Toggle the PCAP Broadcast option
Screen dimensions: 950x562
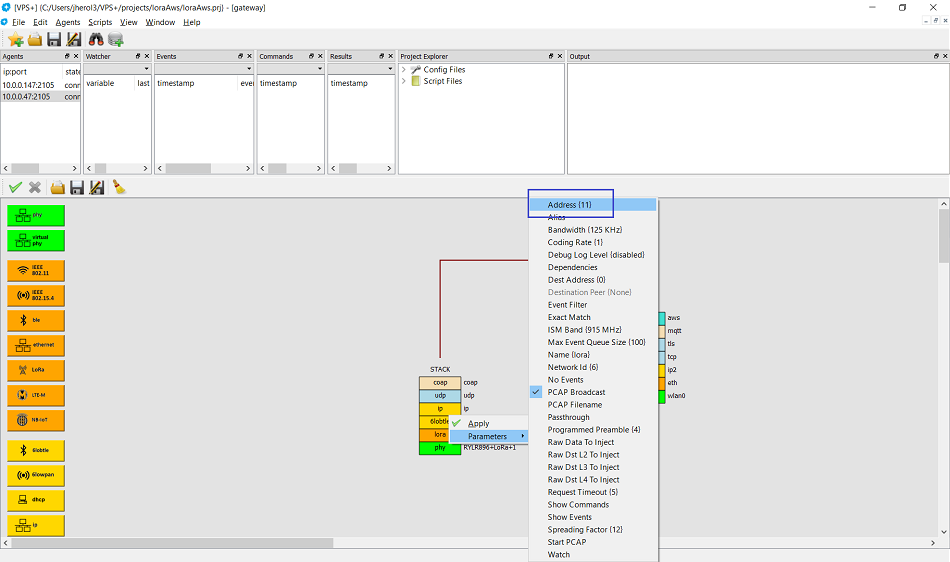tap(576, 392)
